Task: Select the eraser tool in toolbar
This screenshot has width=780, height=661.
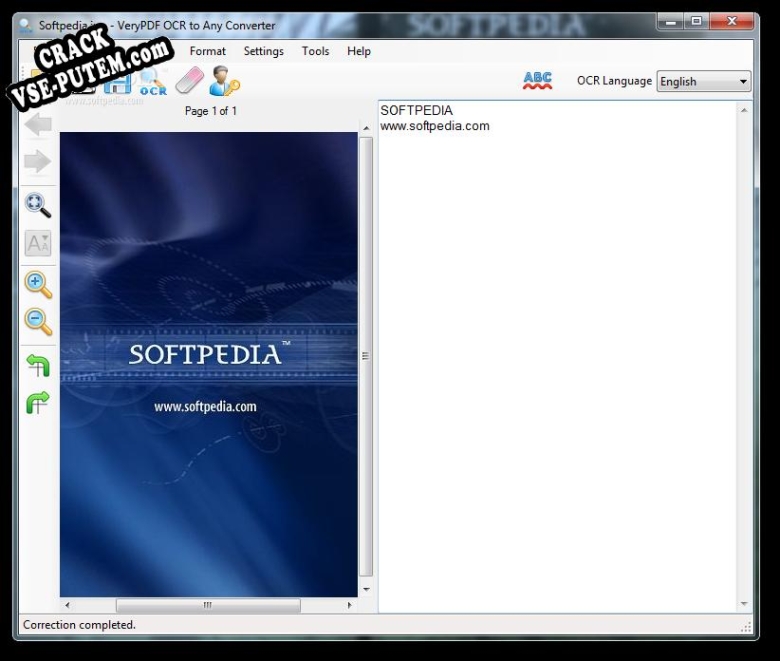Action: pyautogui.click(x=189, y=81)
